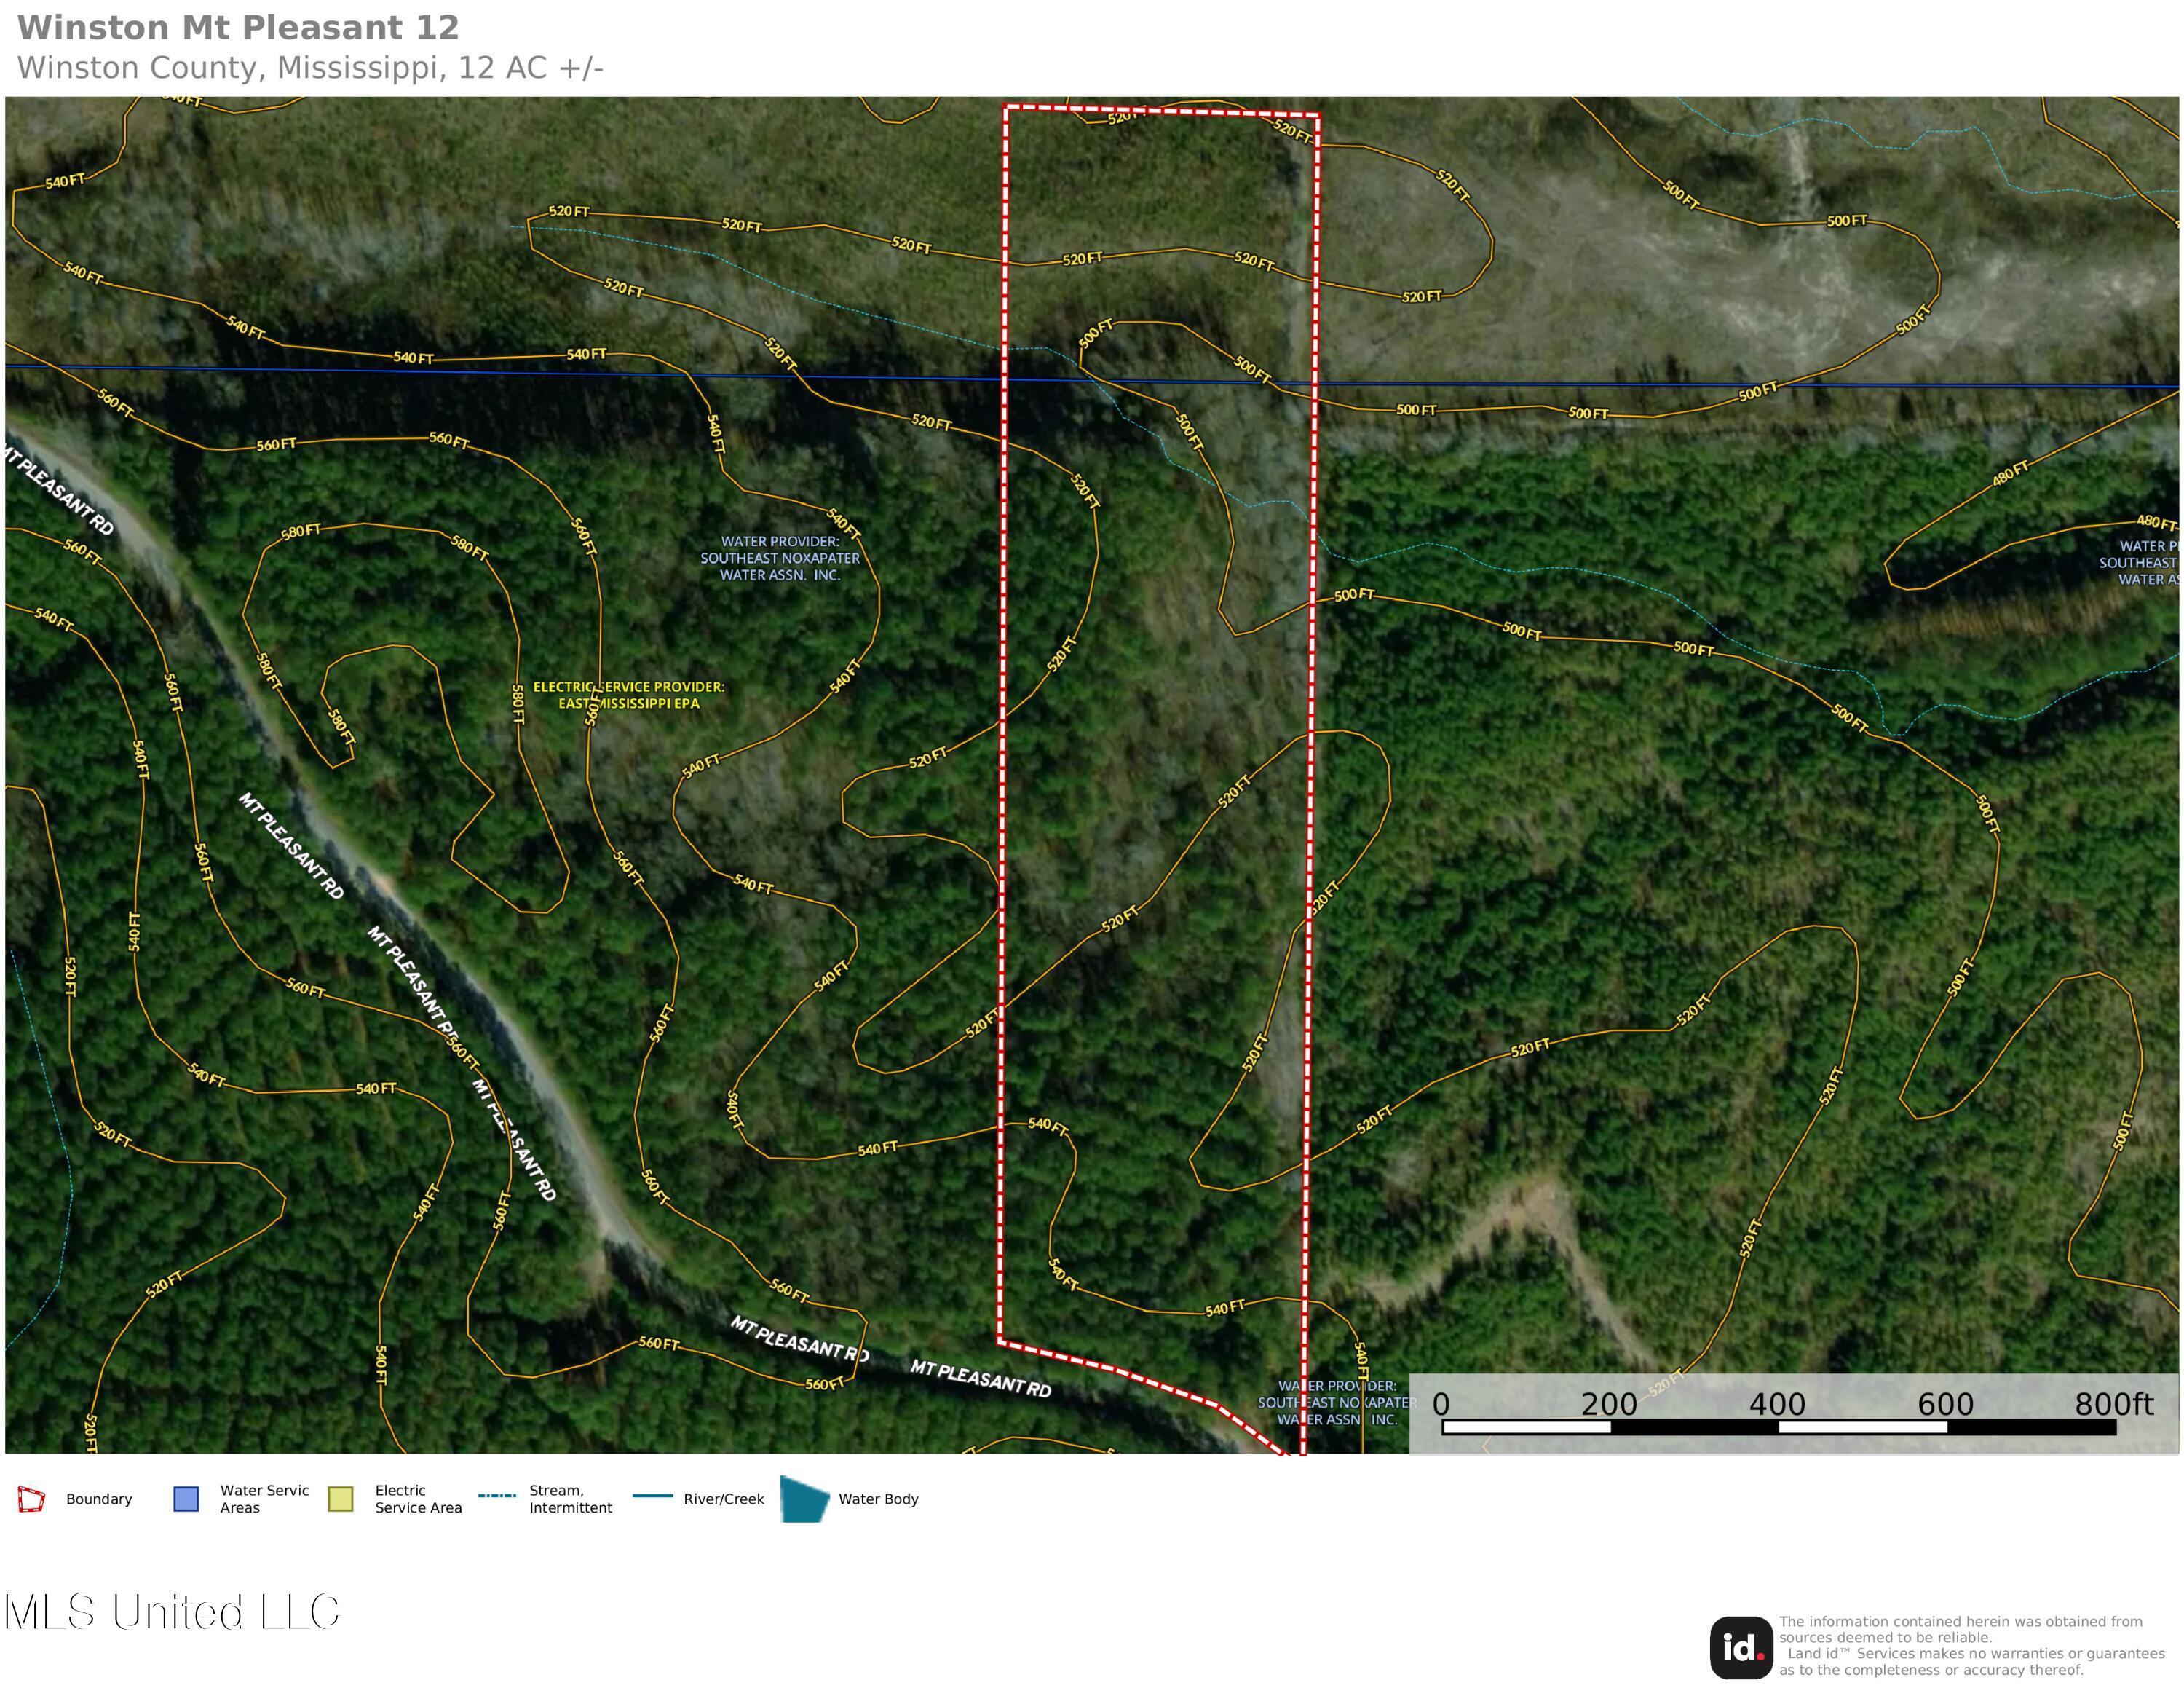Screen dimensions: 2184x1688
Task: Click the River/Creek legend line symbol
Action: (x=652, y=1496)
